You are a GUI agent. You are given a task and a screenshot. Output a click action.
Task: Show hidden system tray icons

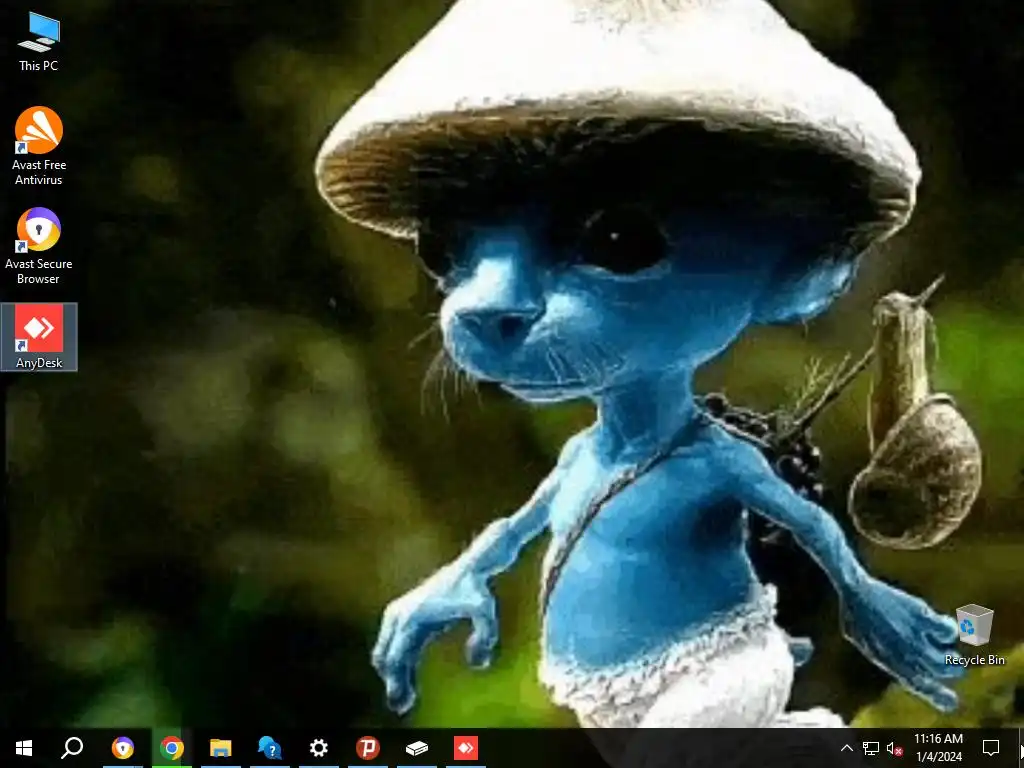[x=846, y=748]
